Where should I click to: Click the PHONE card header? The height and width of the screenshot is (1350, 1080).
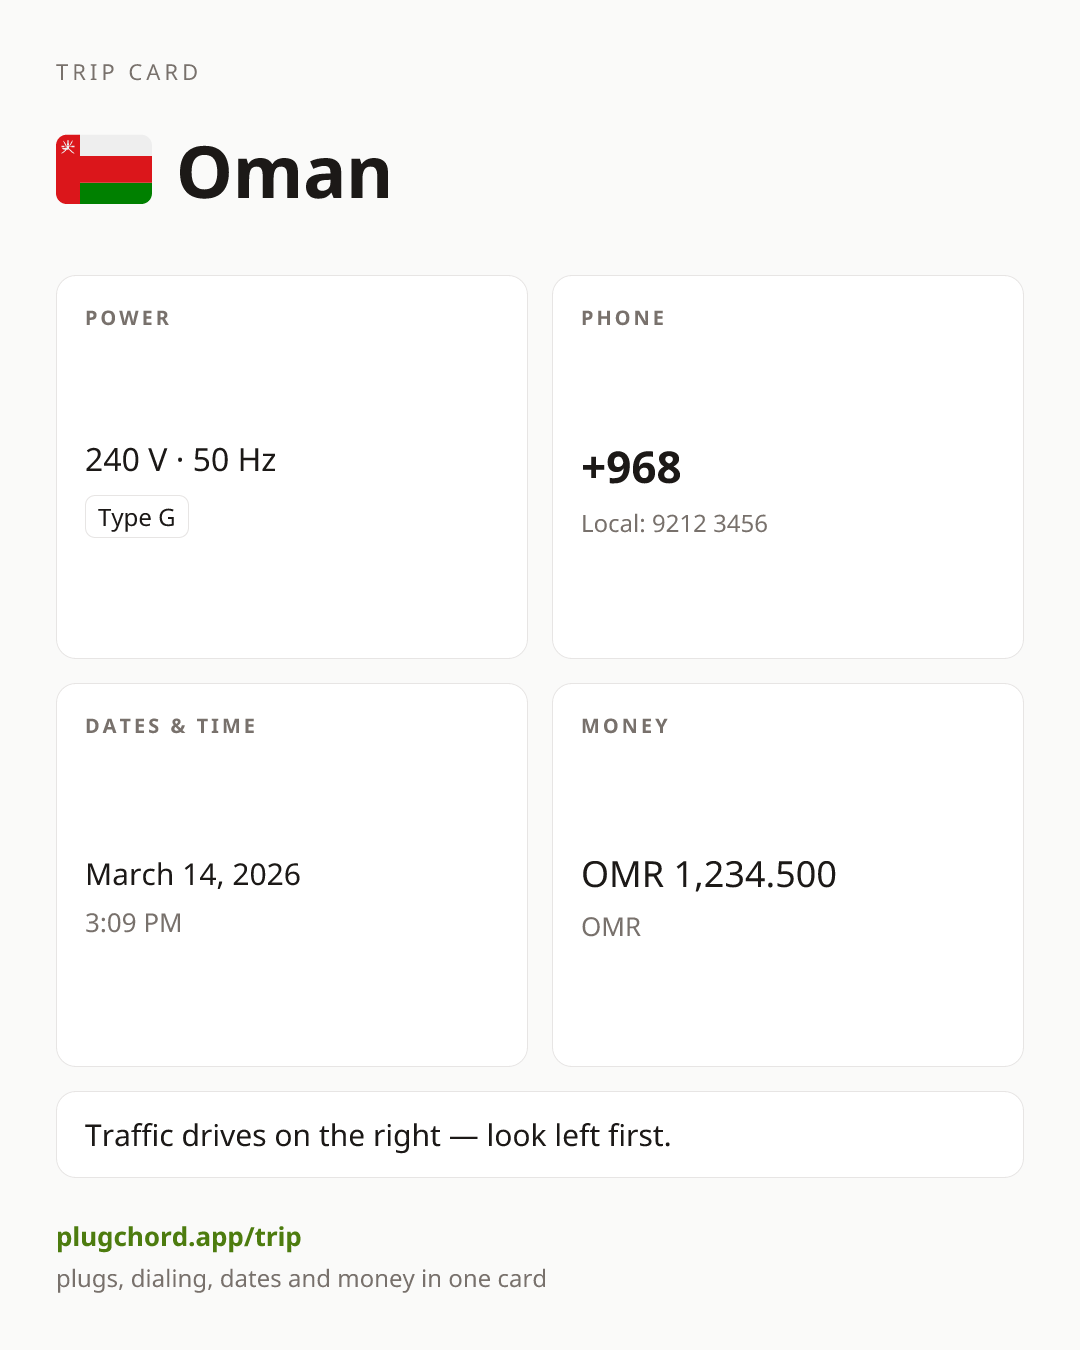click(x=623, y=318)
